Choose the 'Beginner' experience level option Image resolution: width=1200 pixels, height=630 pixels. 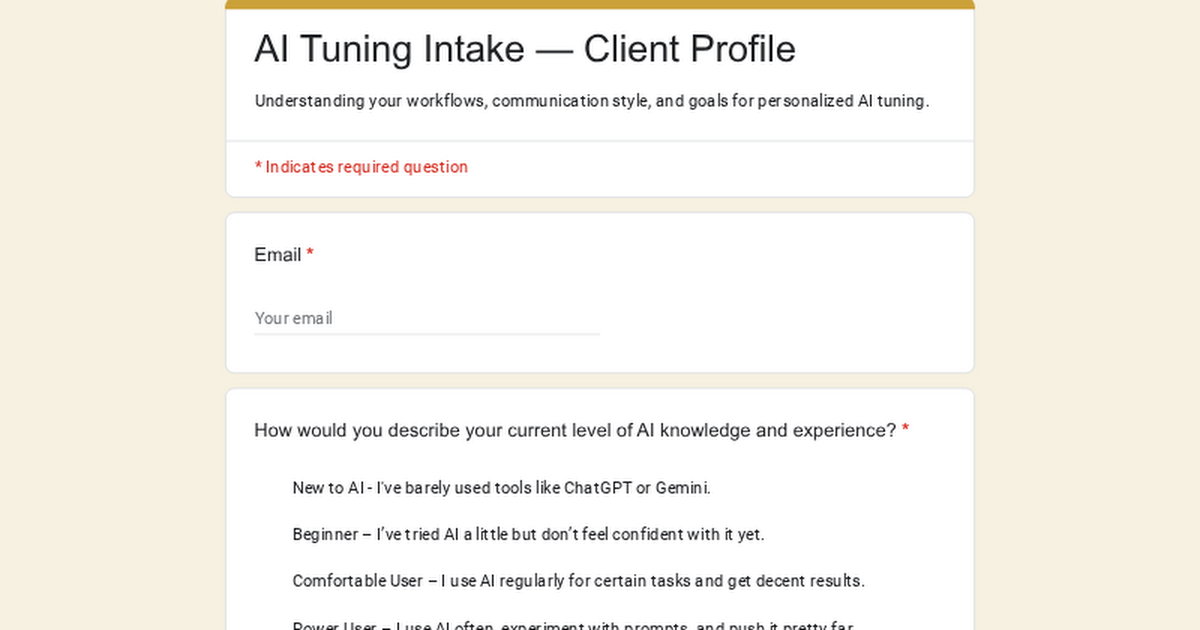click(528, 534)
